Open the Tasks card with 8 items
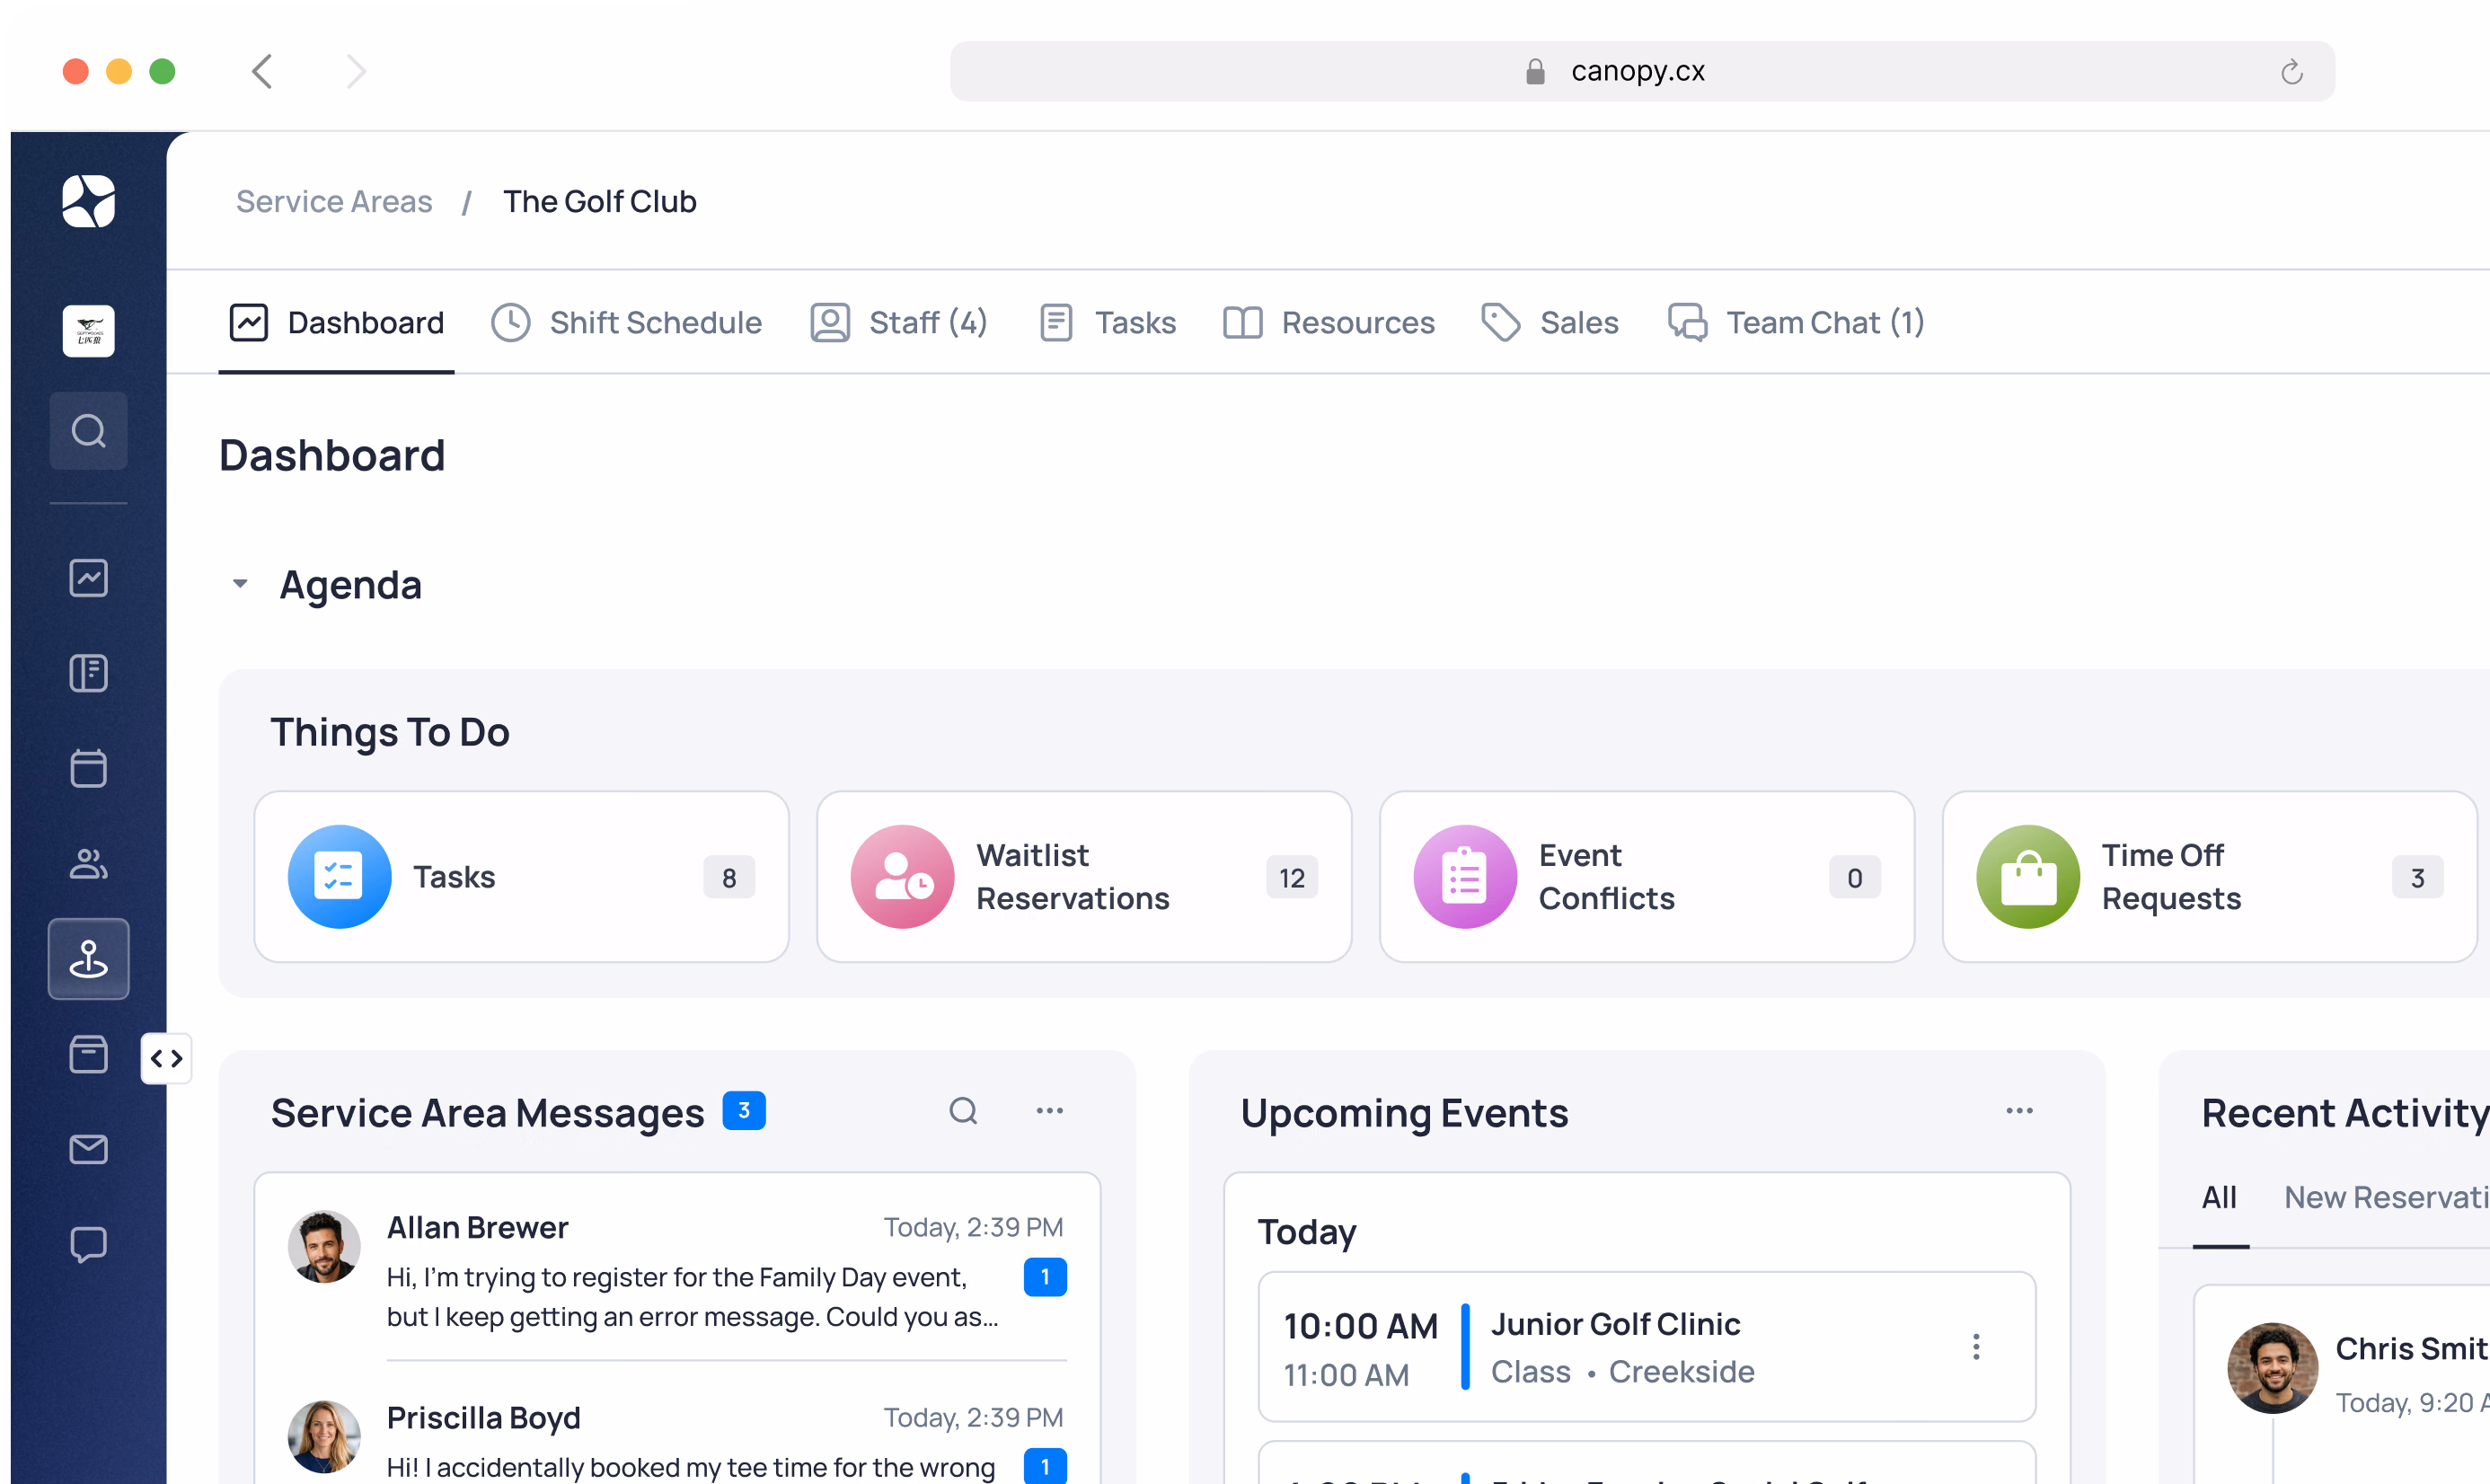Screen dimensions: 2490x1484 coord(522,877)
